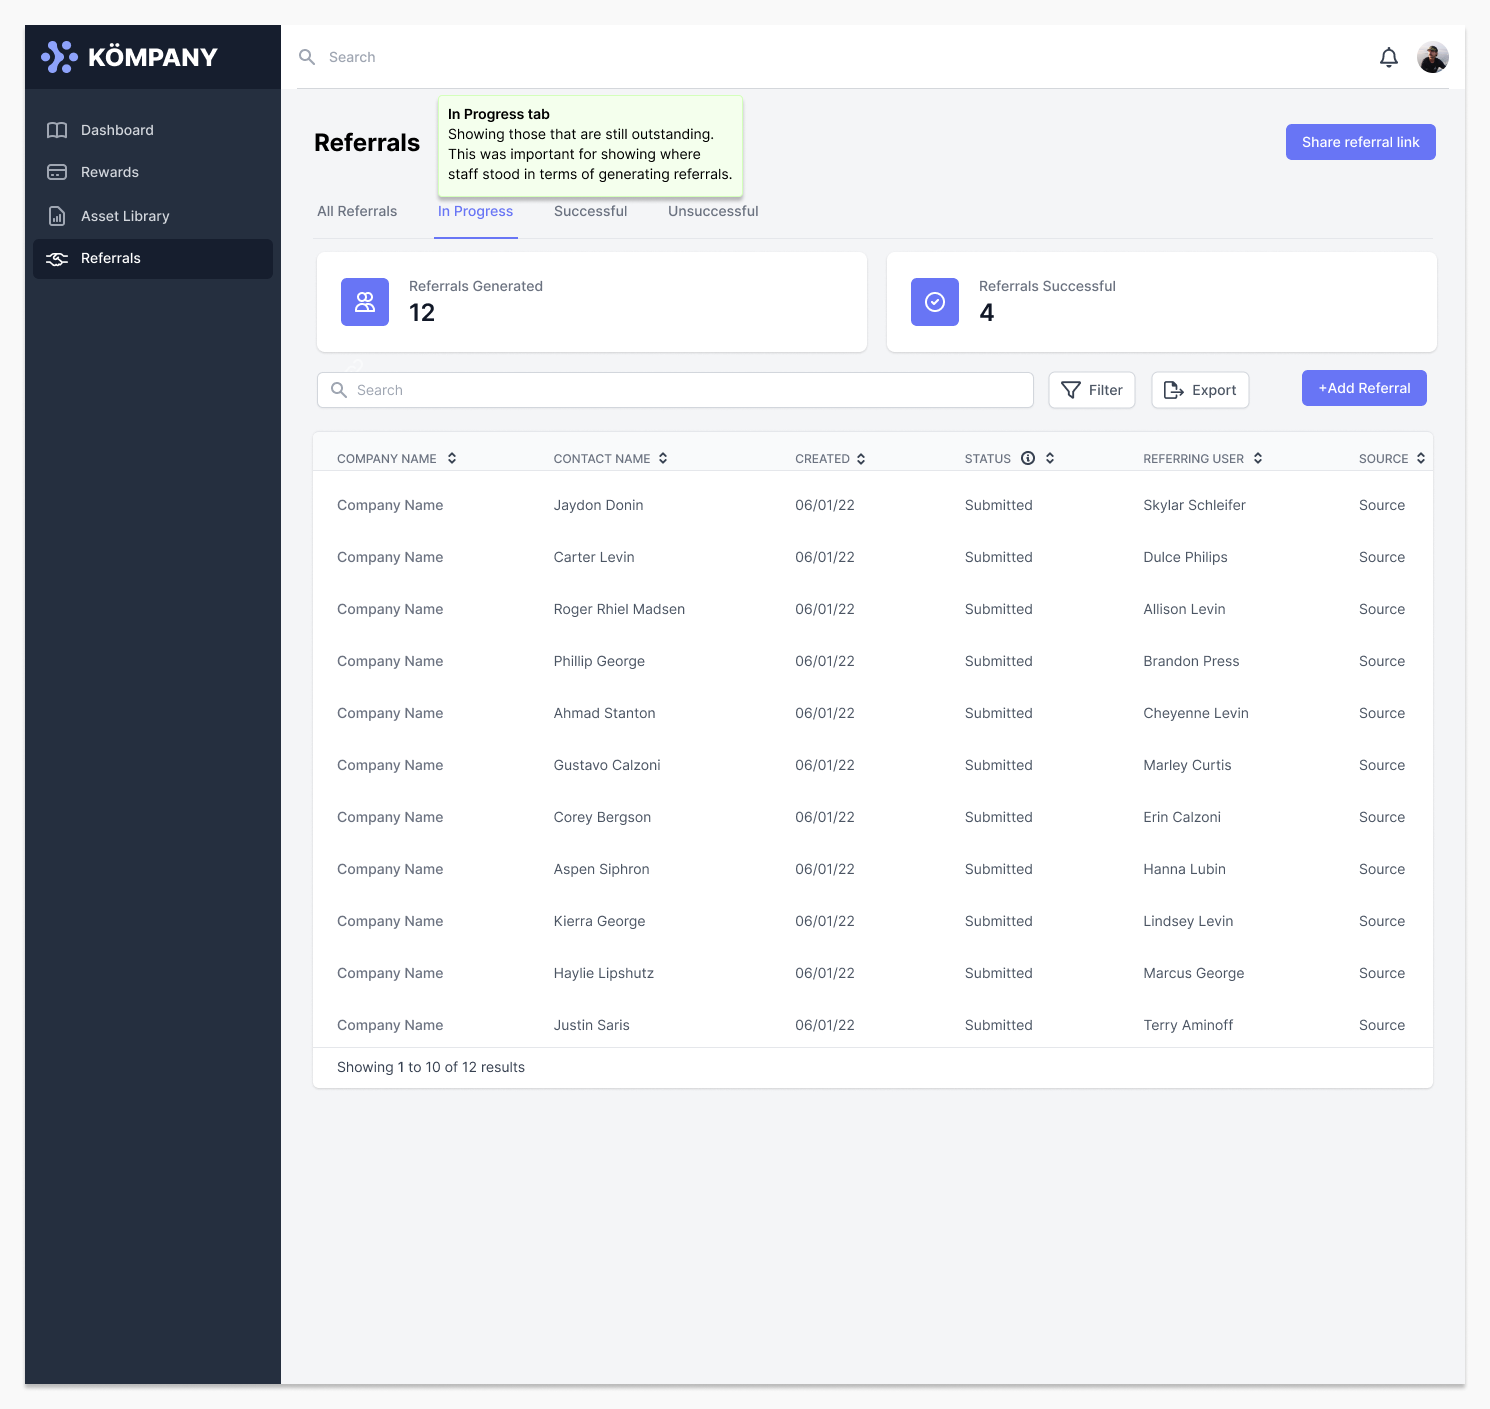Switch to the Successful tab
The width and height of the screenshot is (1490, 1409).
(x=590, y=211)
